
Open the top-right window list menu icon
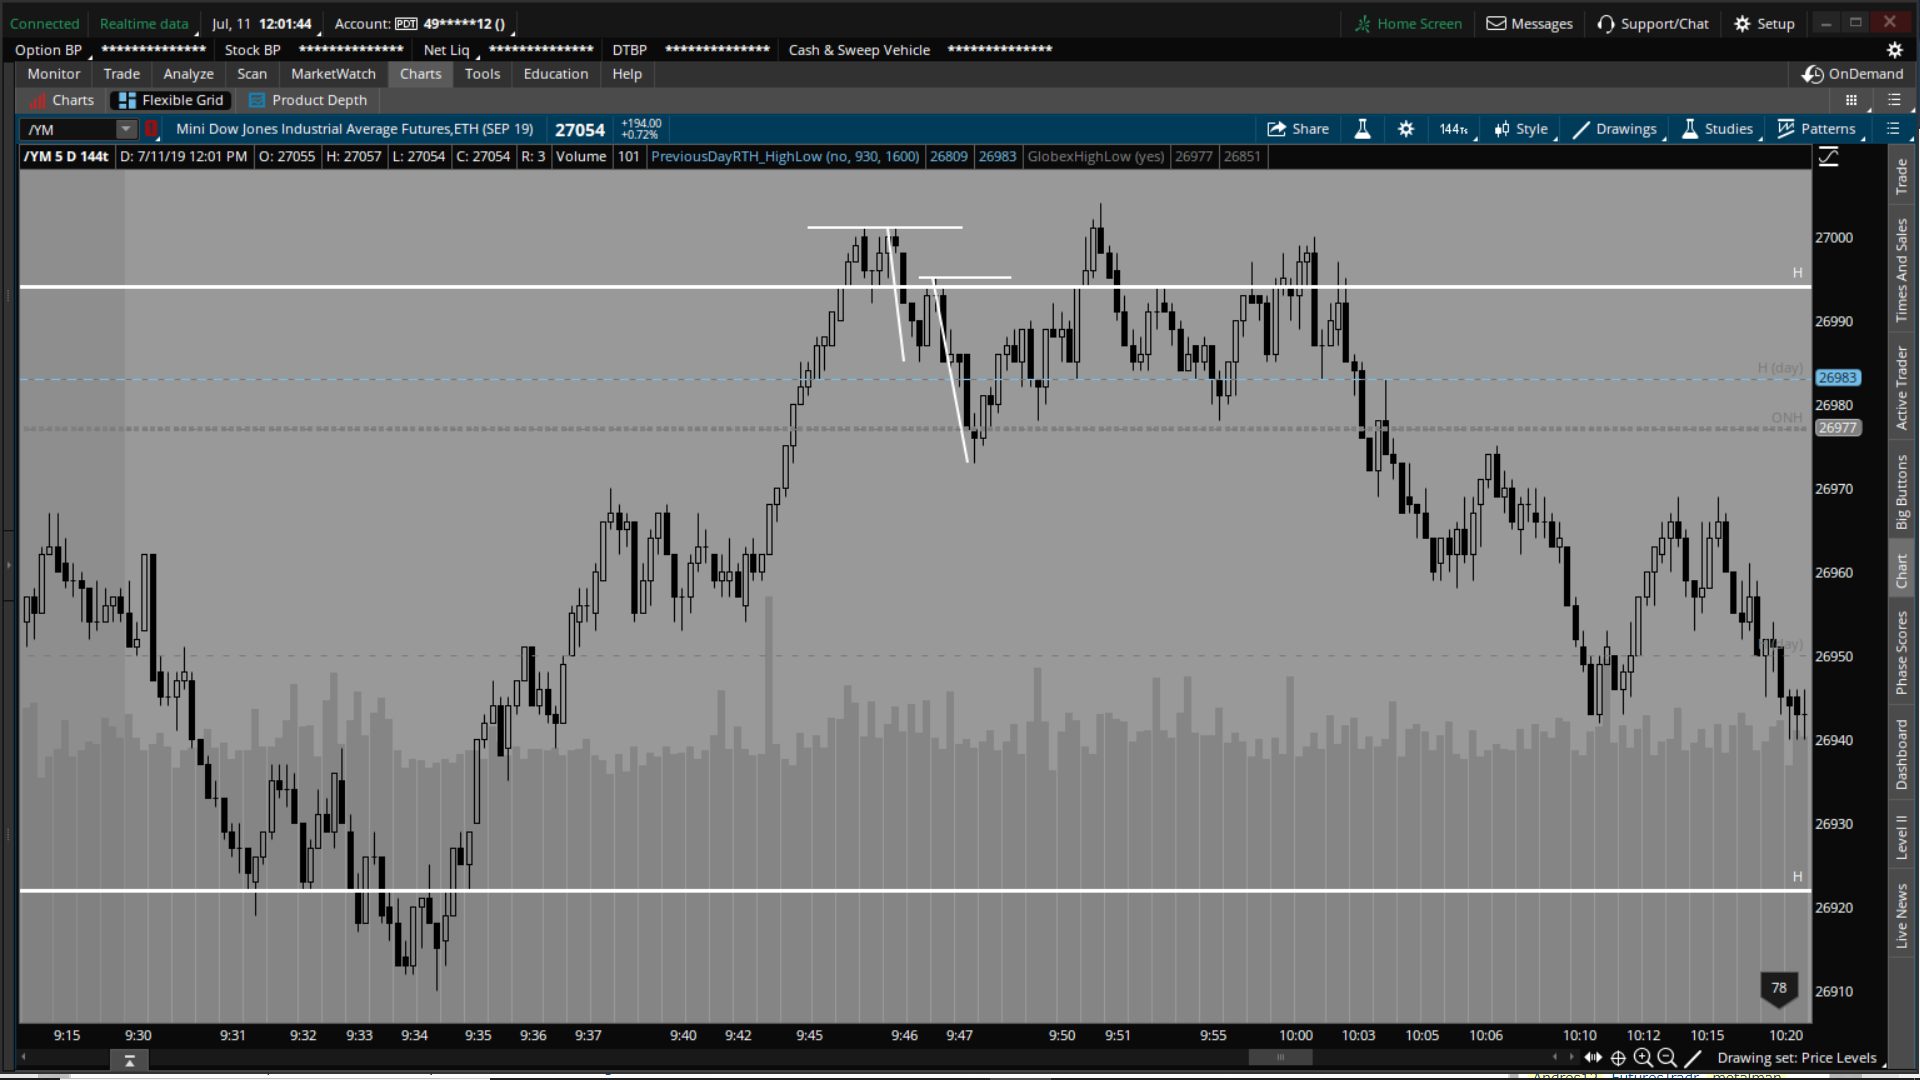tap(1894, 100)
